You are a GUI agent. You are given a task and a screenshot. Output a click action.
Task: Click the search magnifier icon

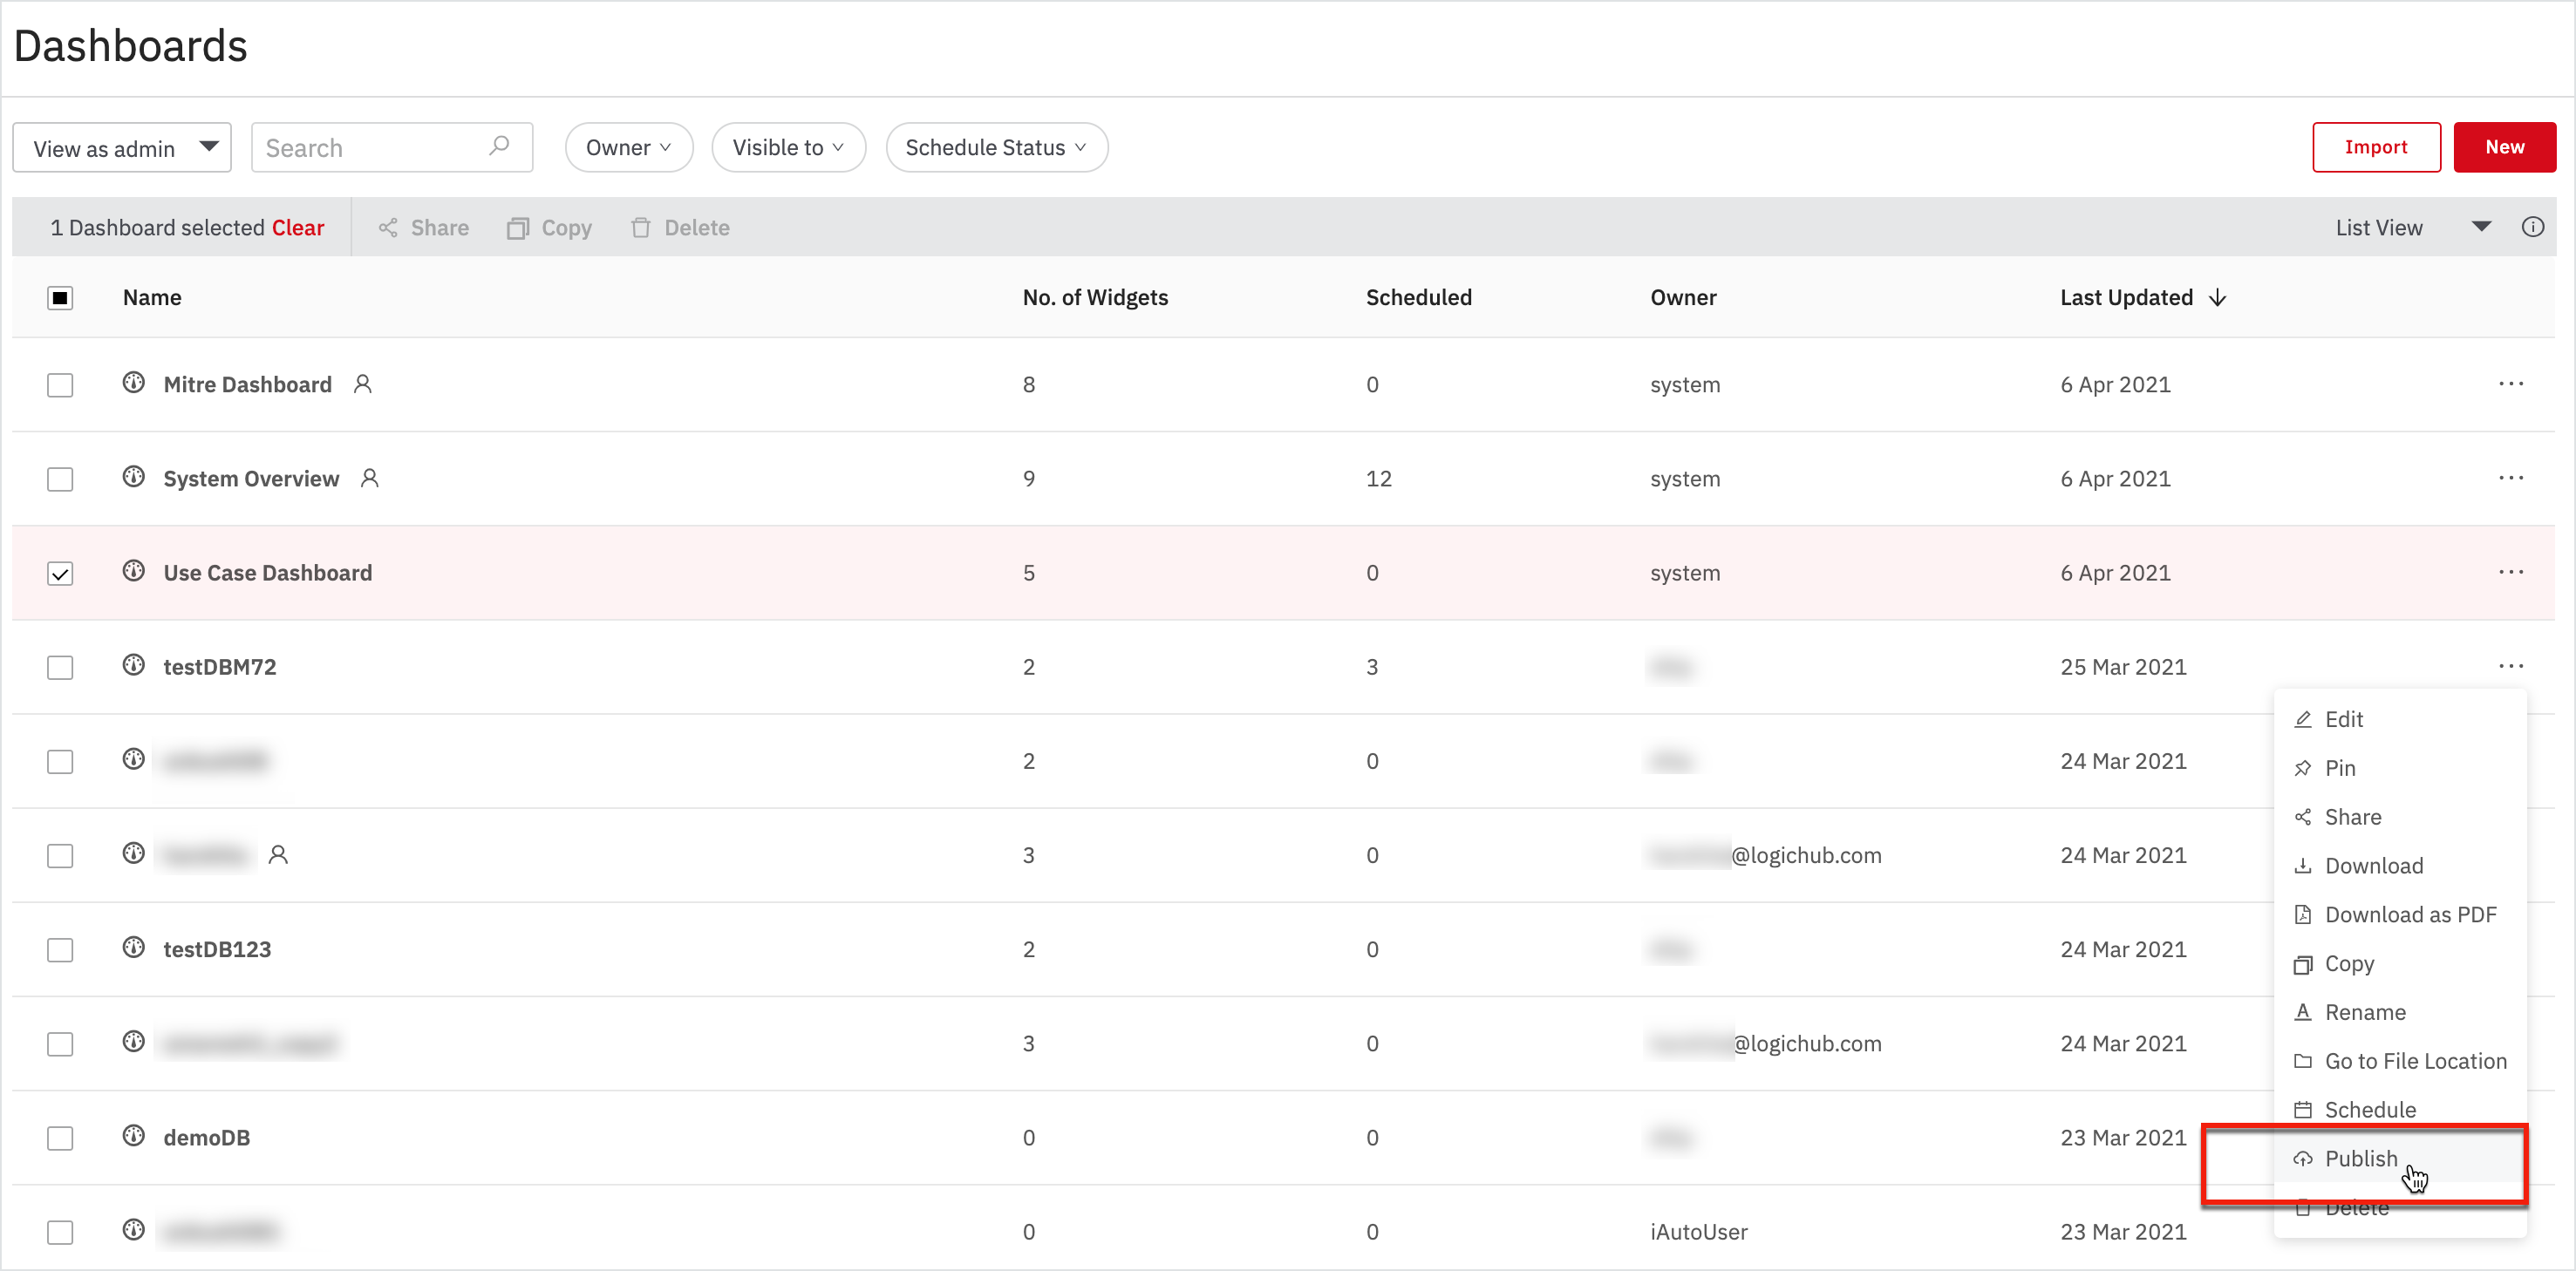499,147
